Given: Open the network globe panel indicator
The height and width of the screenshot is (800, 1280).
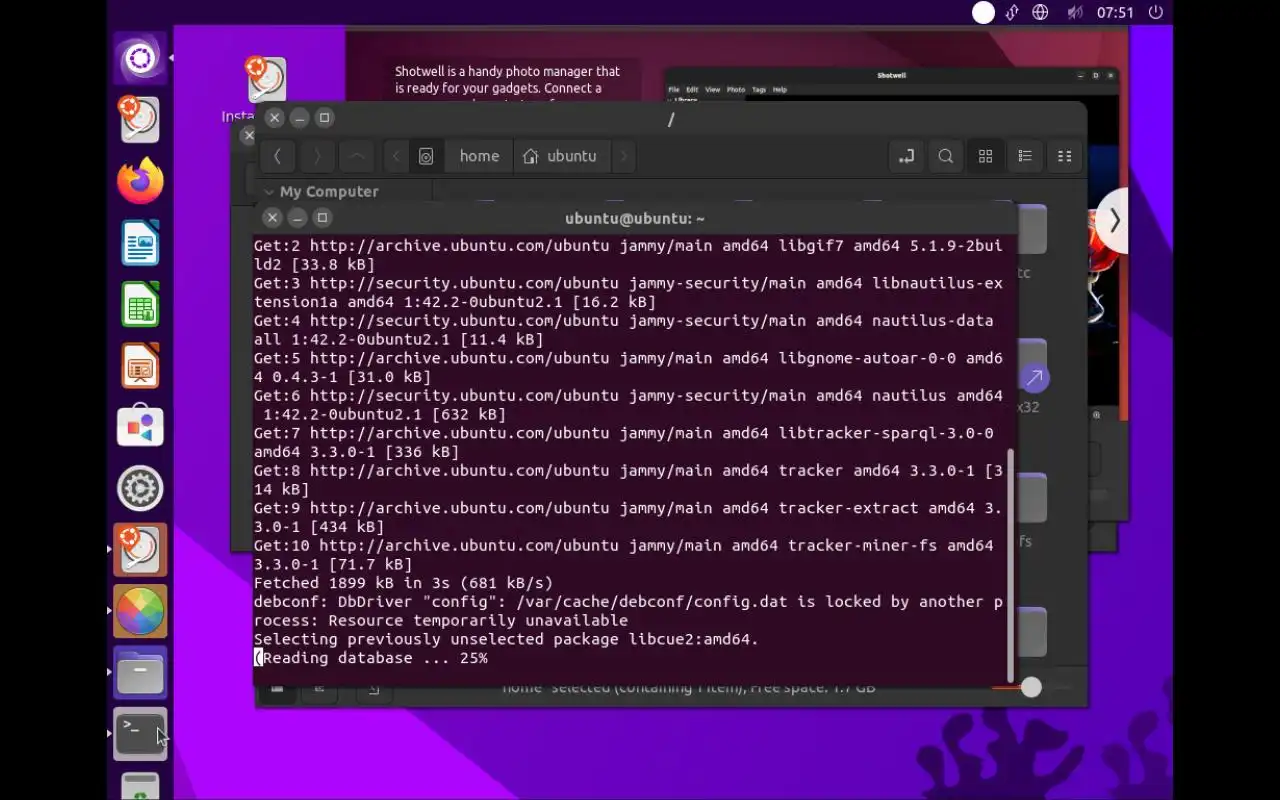Looking at the screenshot, I should click(1041, 13).
